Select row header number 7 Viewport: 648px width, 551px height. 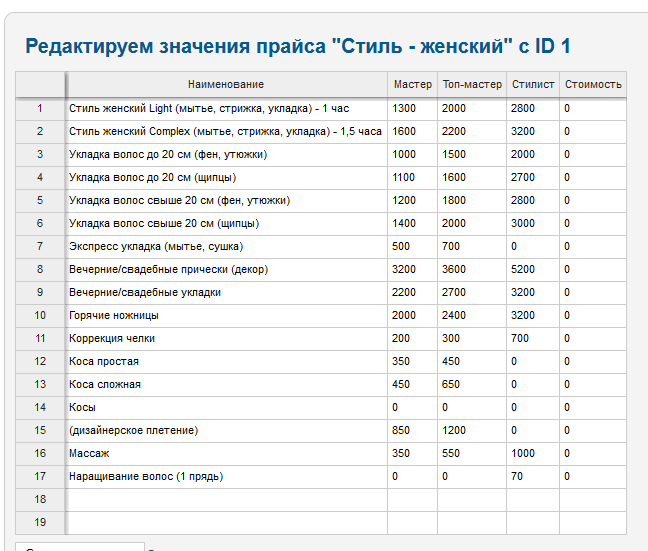(40, 247)
